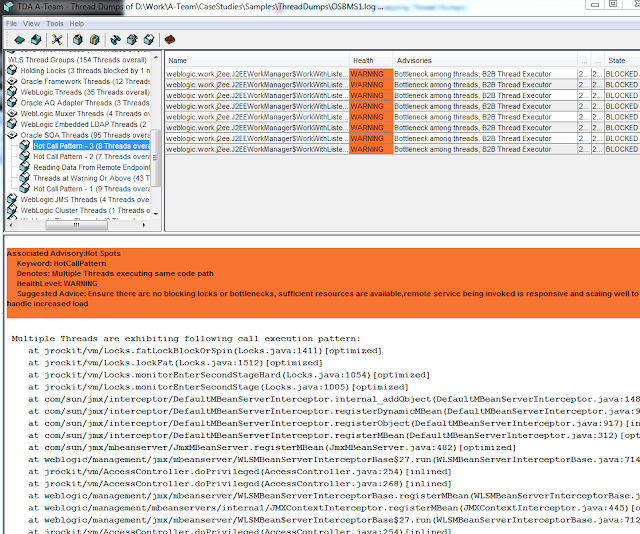Select Holding Locks tree item
The image size is (640, 534).
coord(85,71)
